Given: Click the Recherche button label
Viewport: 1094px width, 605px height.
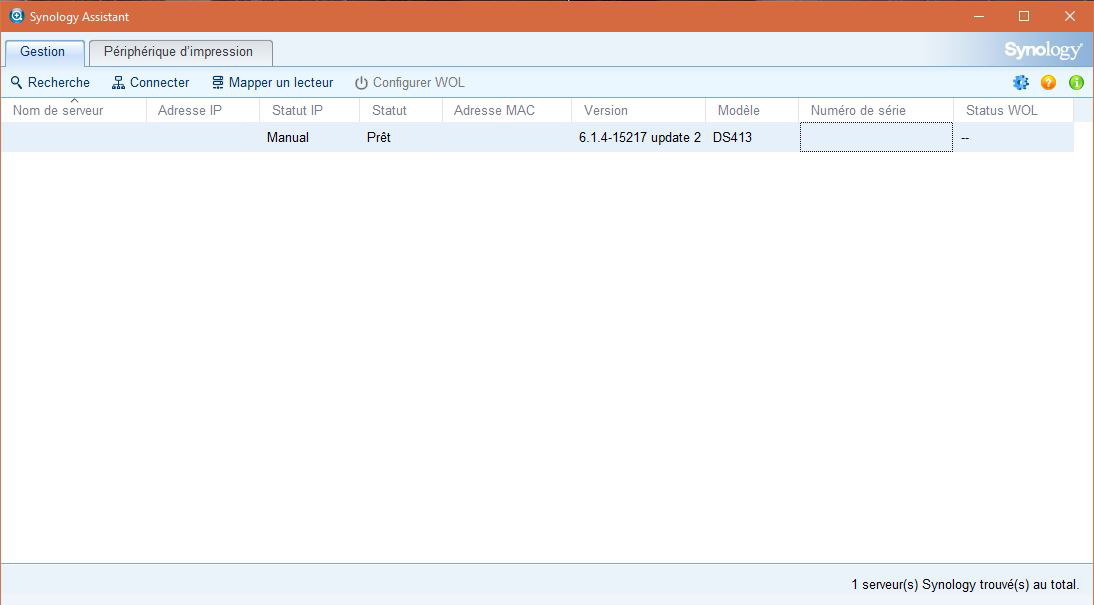Looking at the screenshot, I should coord(59,83).
